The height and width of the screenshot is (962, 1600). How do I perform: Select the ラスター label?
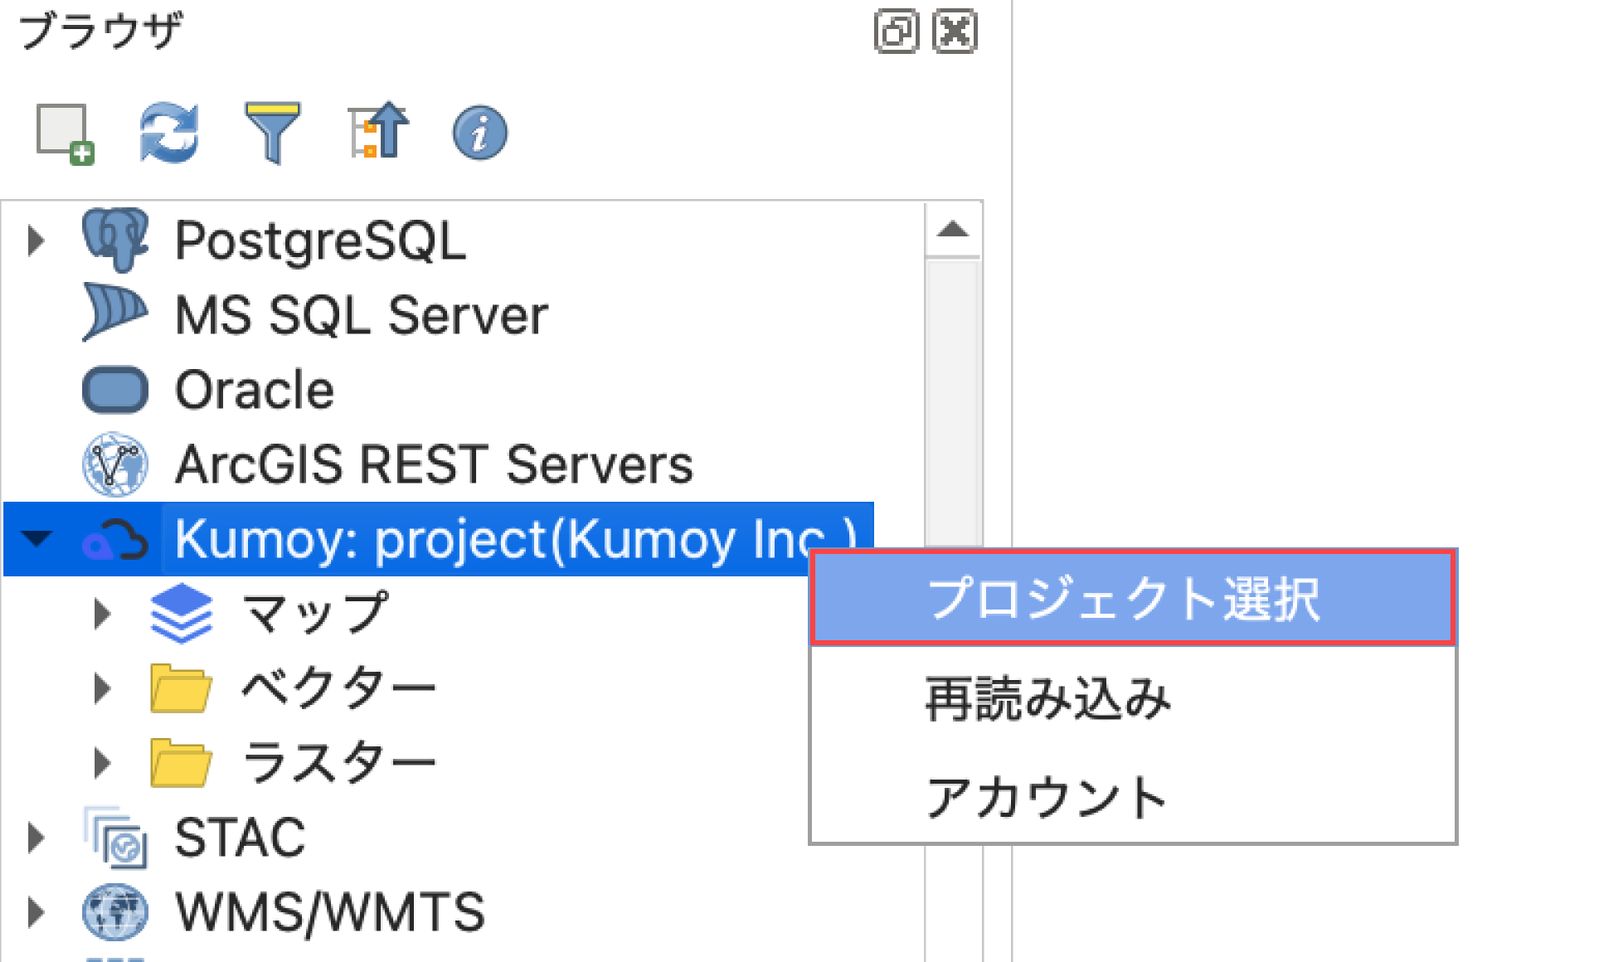point(339,763)
